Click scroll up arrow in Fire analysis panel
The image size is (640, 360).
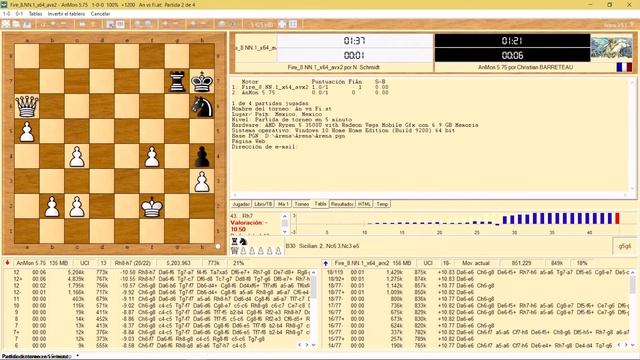(x=632, y=272)
